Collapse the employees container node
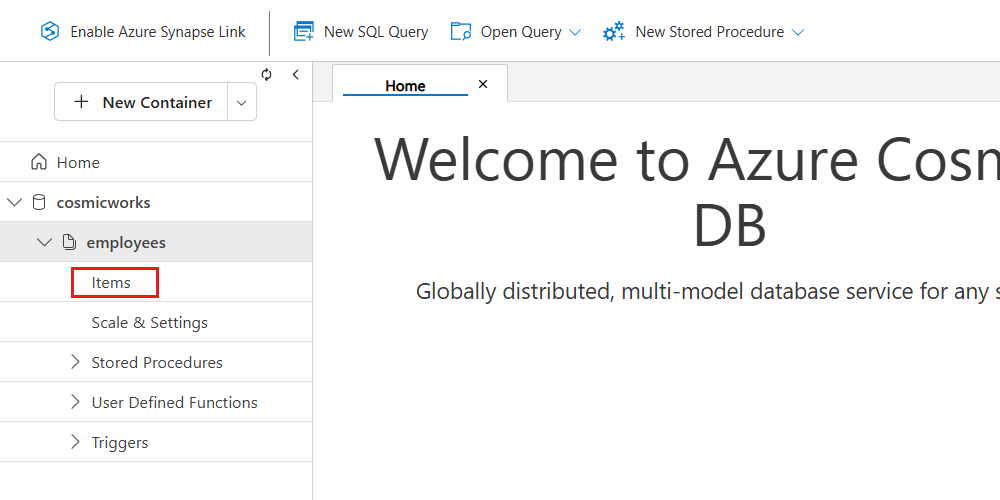Image resolution: width=1000 pixels, height=500 pixels. (x=44, y=242)
